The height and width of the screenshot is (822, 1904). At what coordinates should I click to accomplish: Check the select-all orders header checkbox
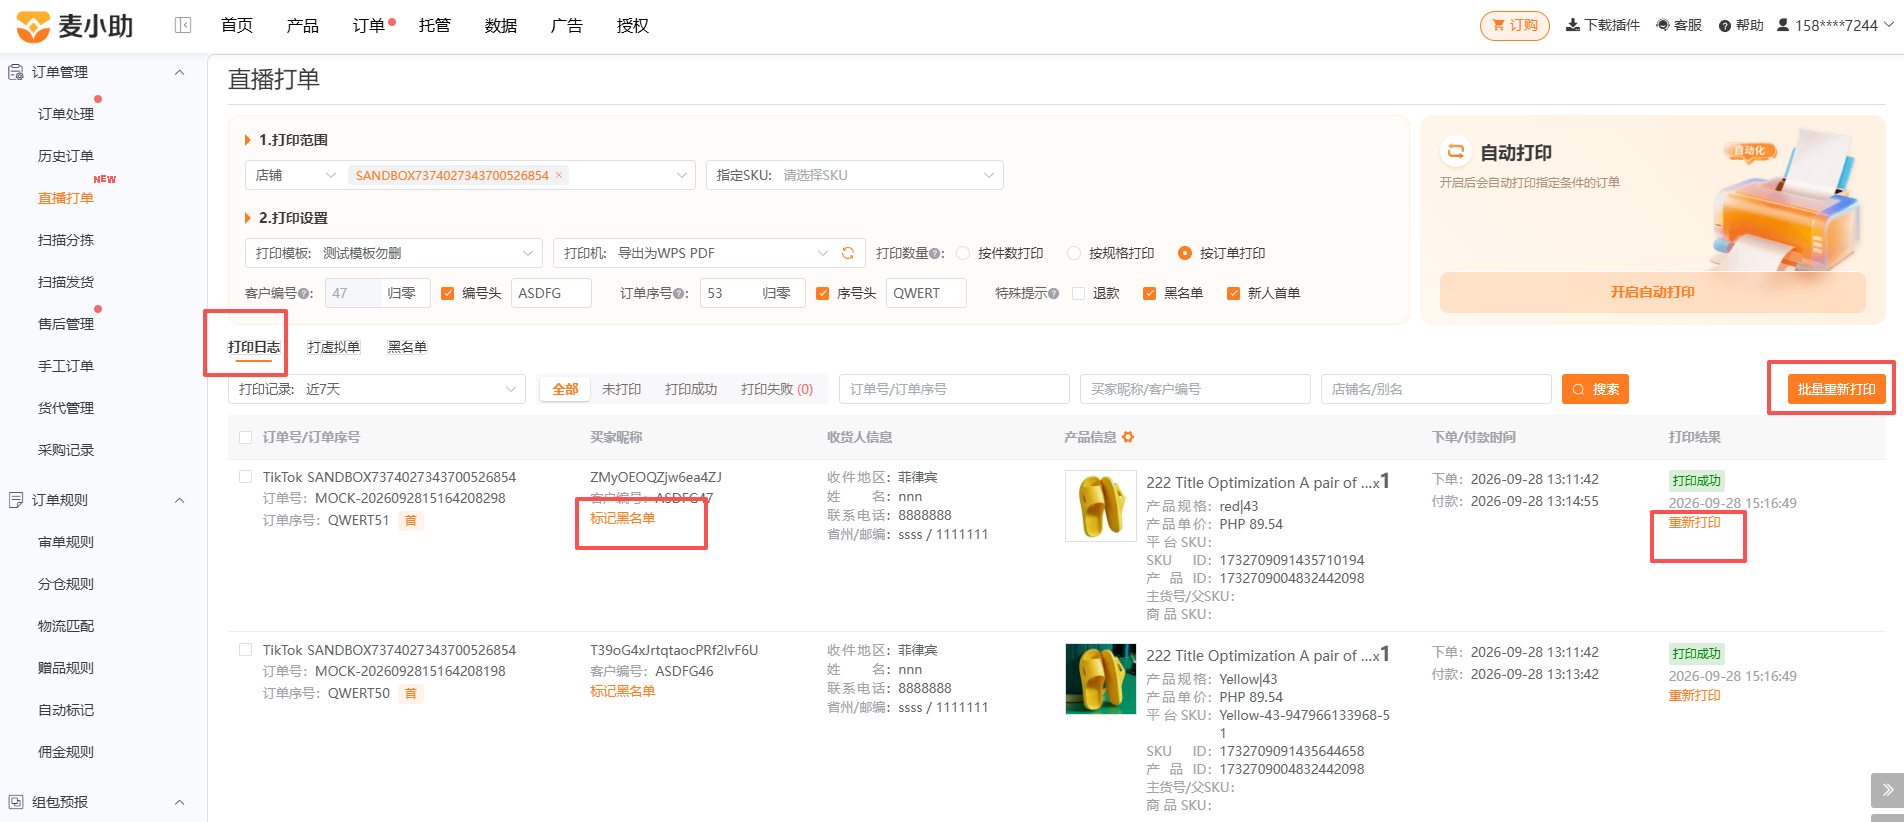tap(246, 437)
